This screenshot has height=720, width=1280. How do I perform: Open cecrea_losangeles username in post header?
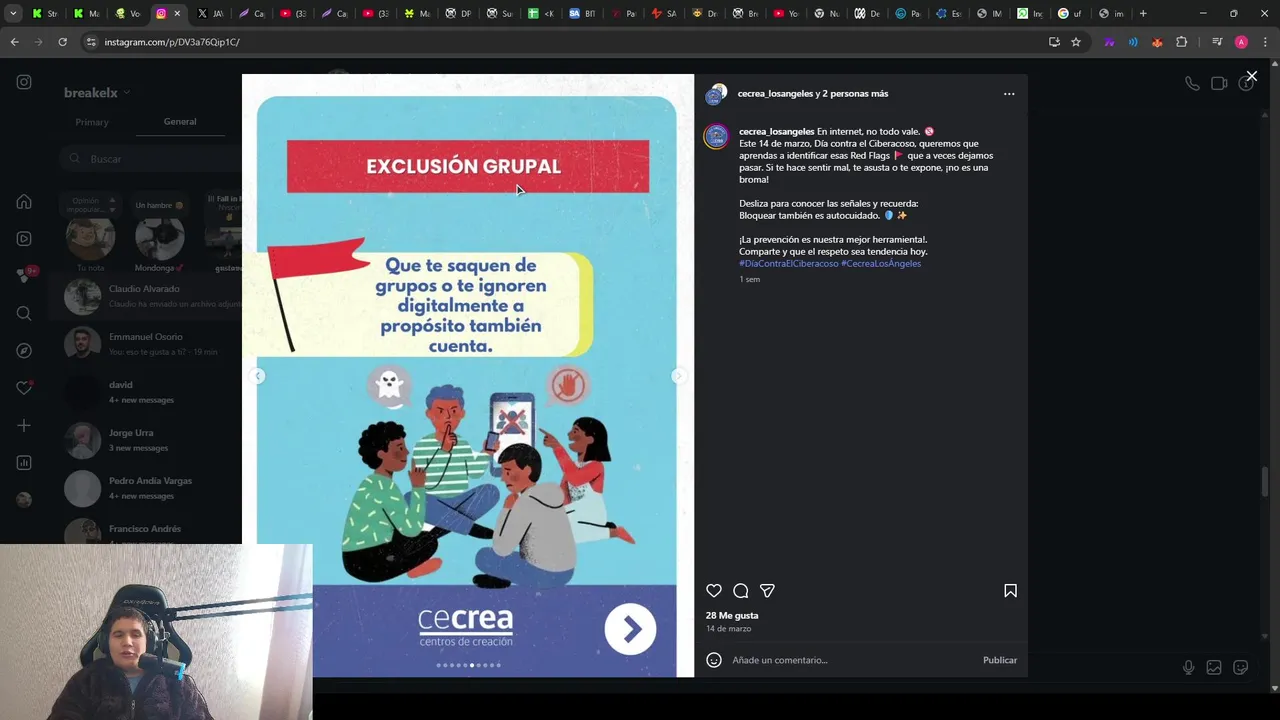(x=776, y=94)
